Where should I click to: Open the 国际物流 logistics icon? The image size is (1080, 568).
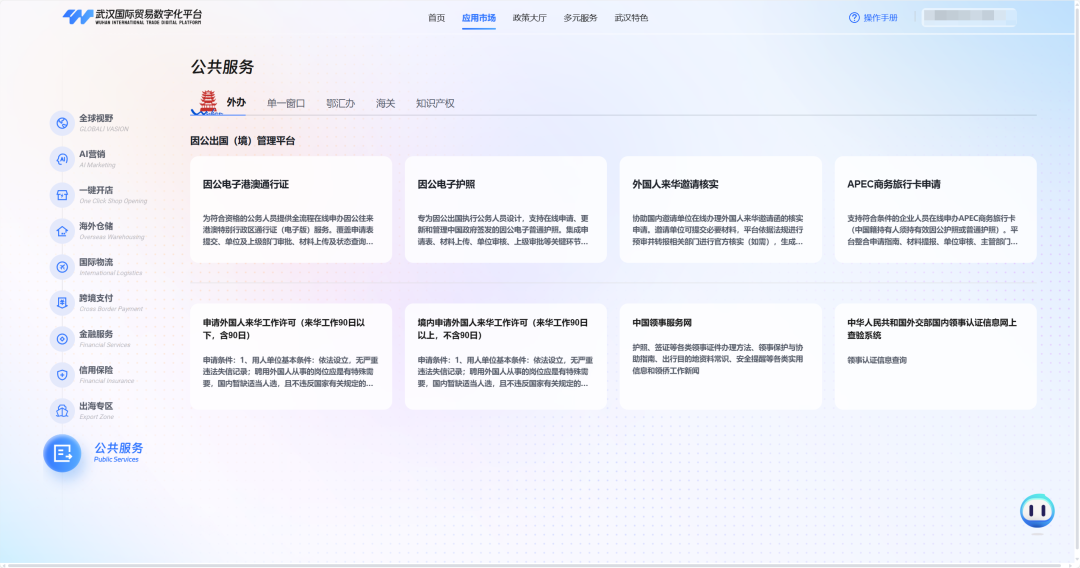(x=62, y=267)
